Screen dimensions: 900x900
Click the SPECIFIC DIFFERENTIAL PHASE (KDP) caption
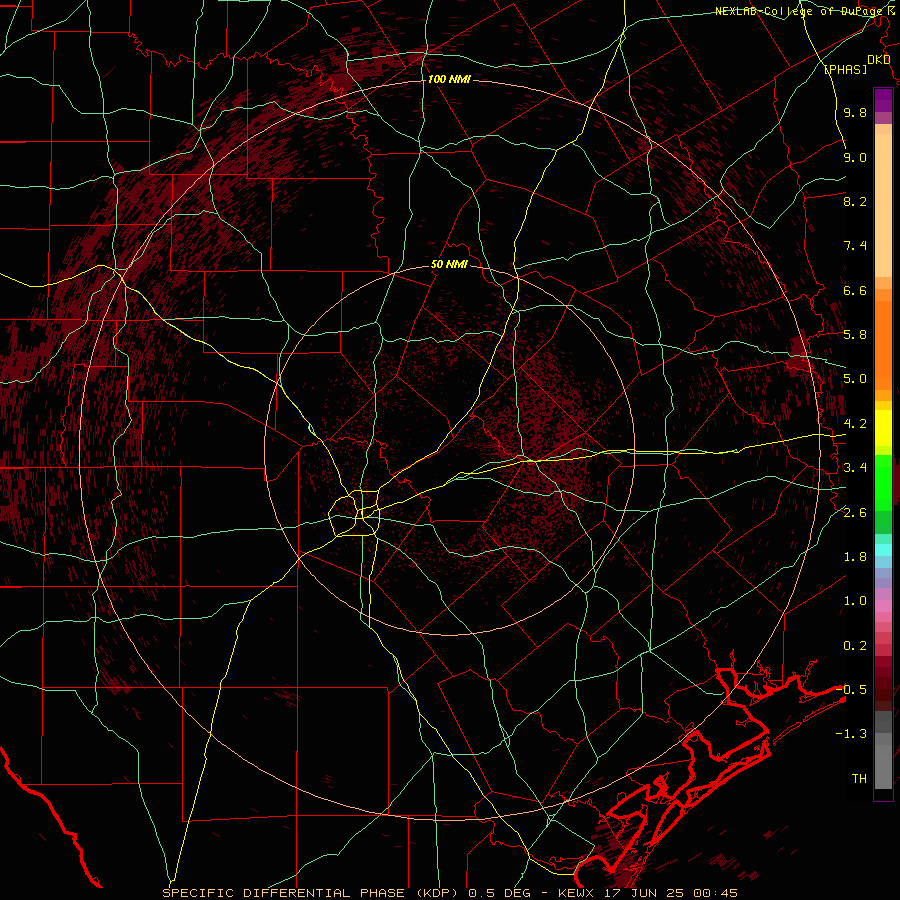pos(312,893)
